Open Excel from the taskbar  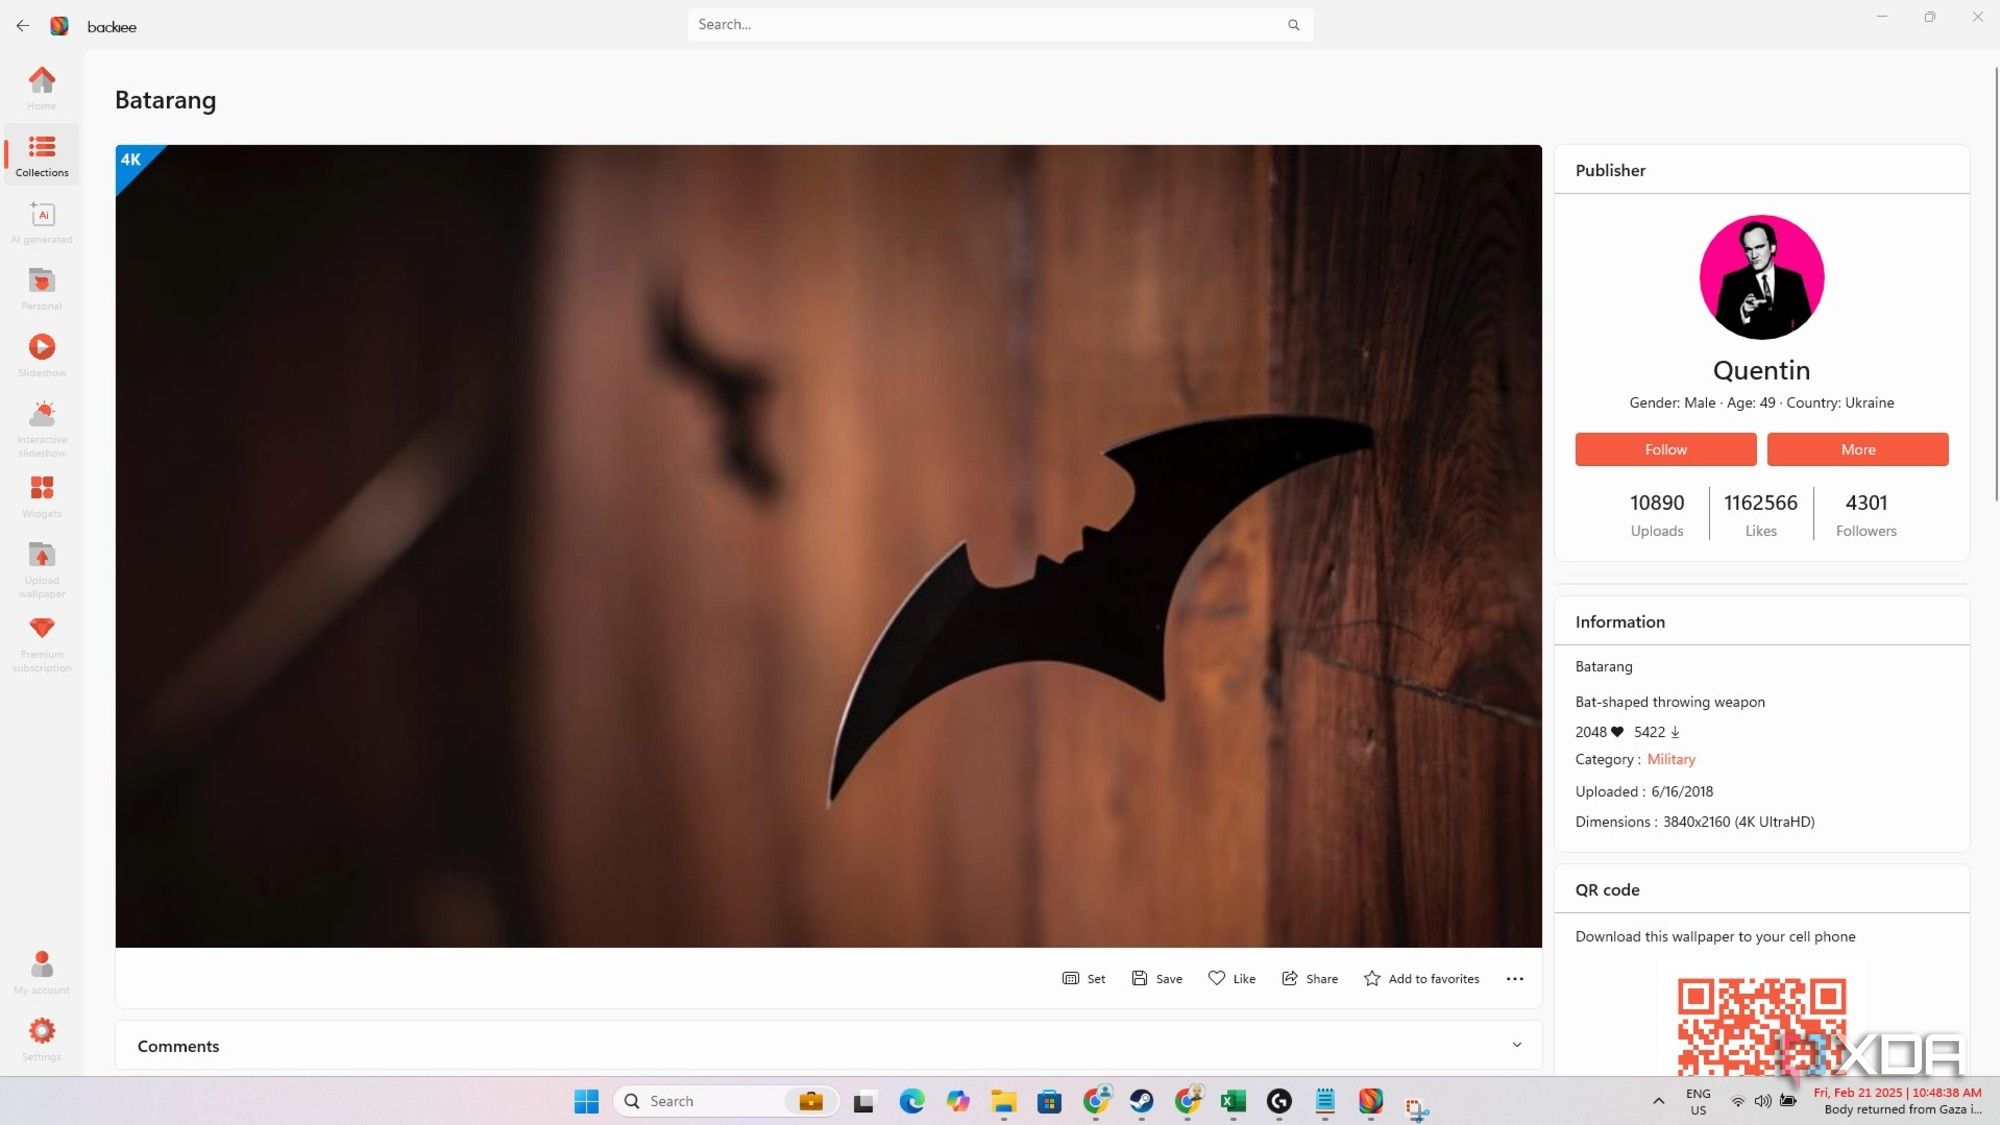pos(1233,1101)
